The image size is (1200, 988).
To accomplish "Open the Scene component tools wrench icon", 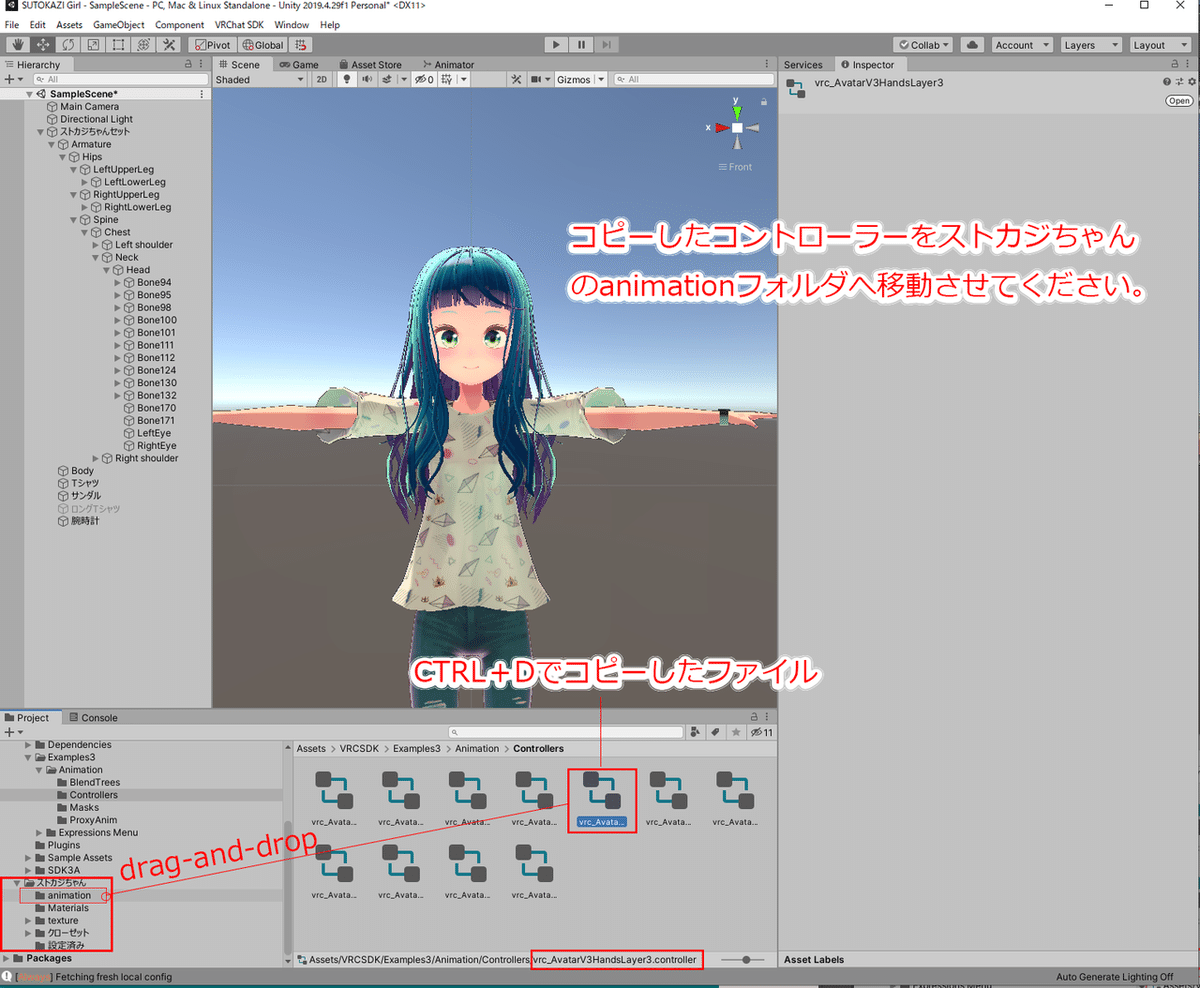I will 516,79.
